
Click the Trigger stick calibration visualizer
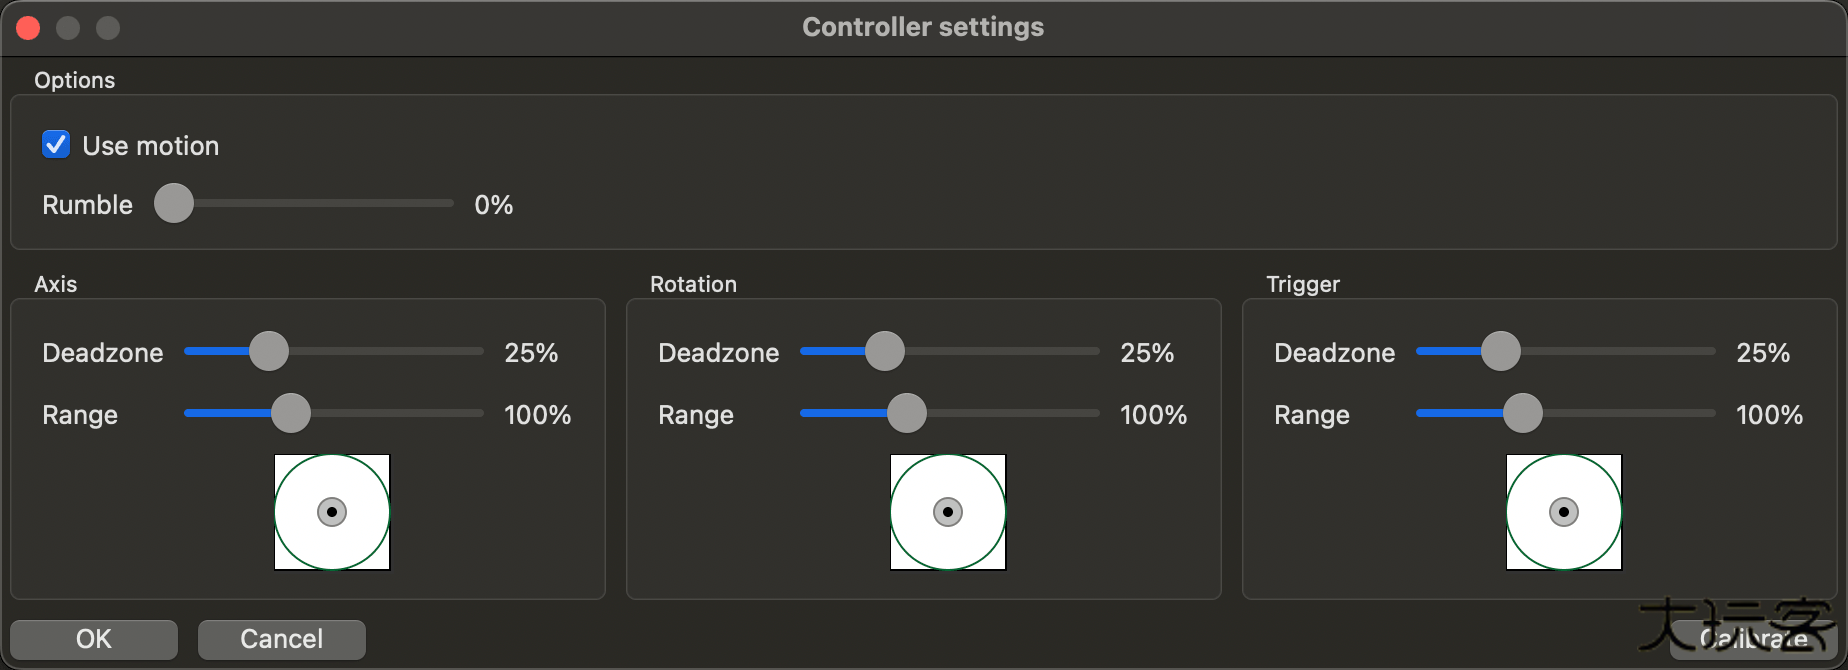(x=1563, y=511)
